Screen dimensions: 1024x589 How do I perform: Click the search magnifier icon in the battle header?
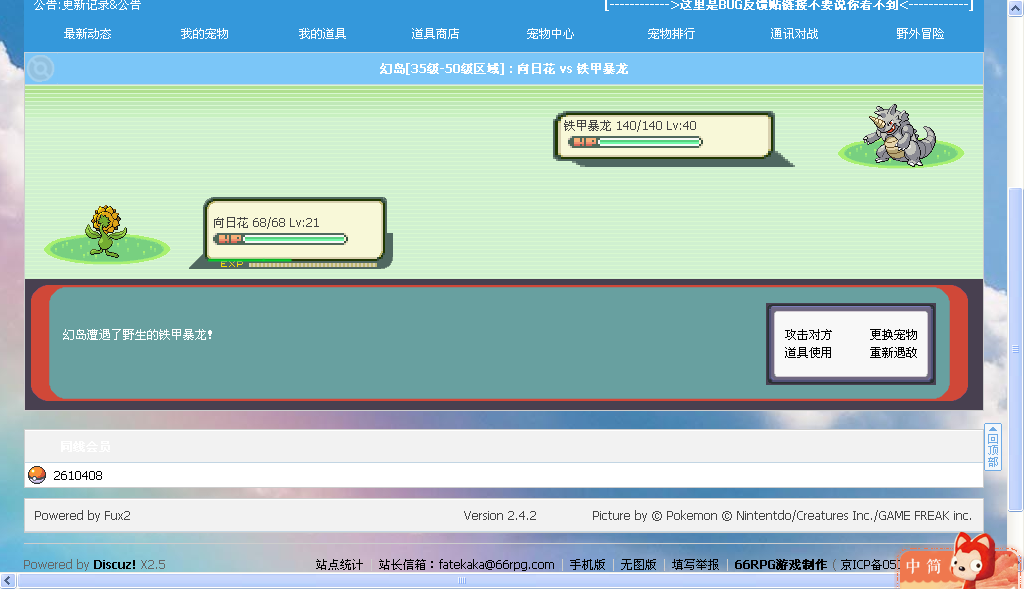[x=40, y=69]
